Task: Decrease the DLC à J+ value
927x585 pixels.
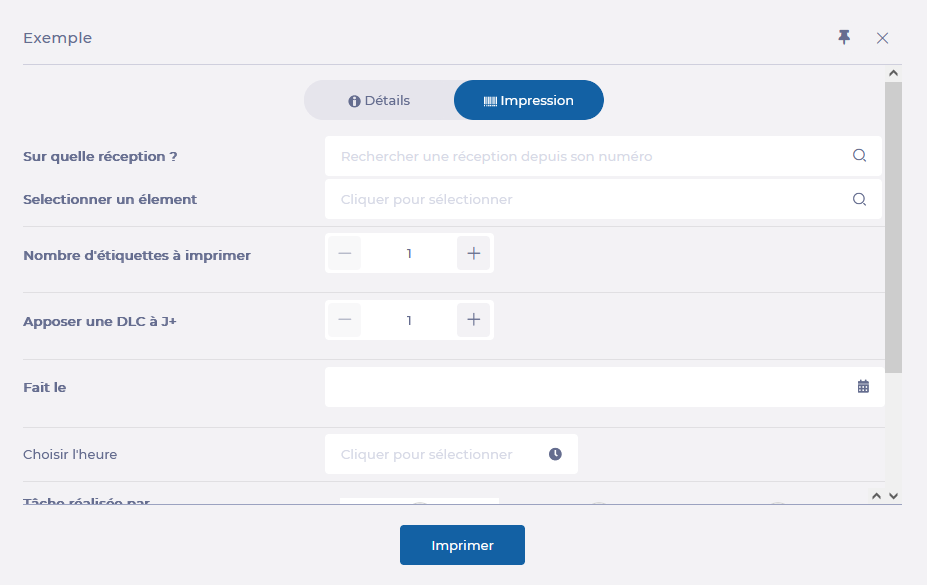Action: coord(345,320)
